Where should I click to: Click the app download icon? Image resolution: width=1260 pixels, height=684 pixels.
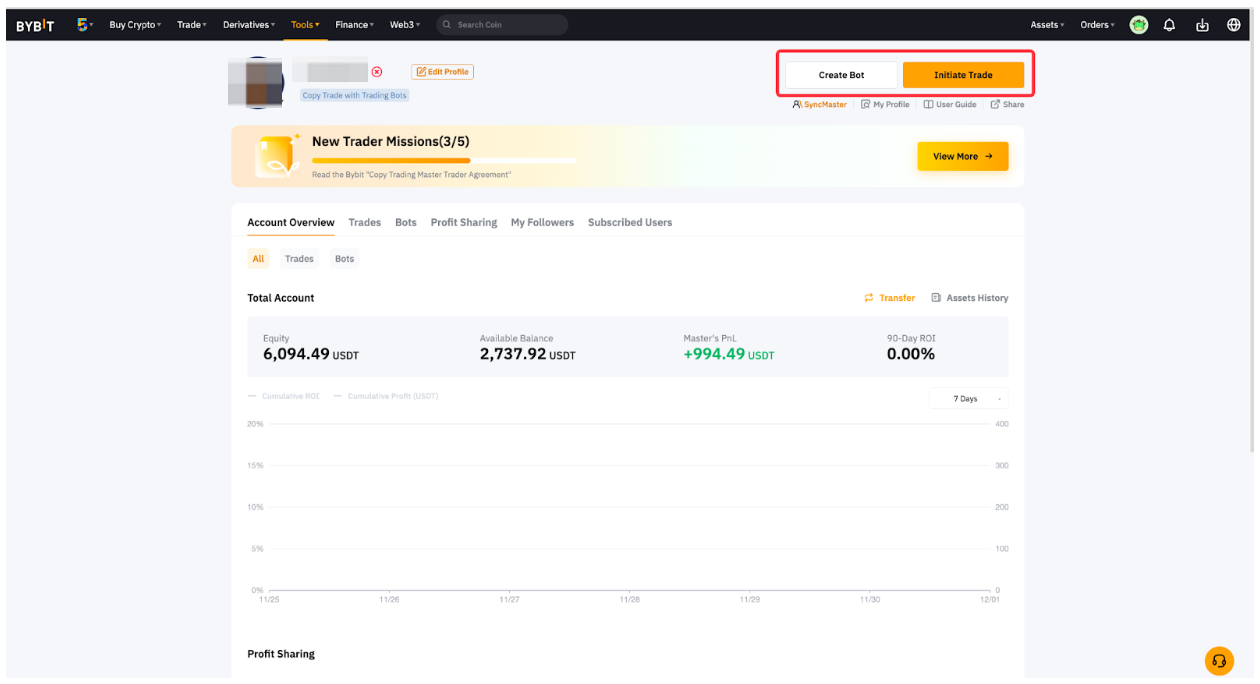[x=1202, y=25]
